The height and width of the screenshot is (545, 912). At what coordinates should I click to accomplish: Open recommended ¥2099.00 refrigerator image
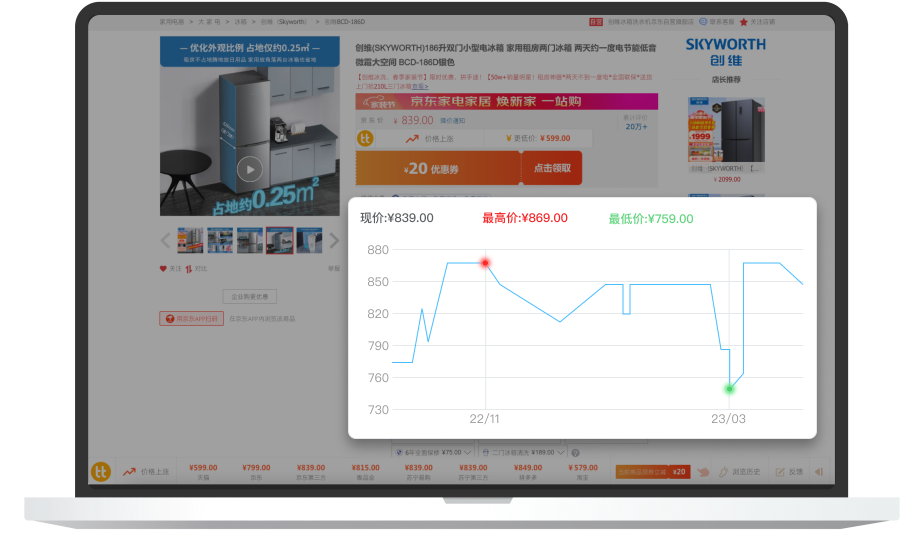[x=726, y=130]
